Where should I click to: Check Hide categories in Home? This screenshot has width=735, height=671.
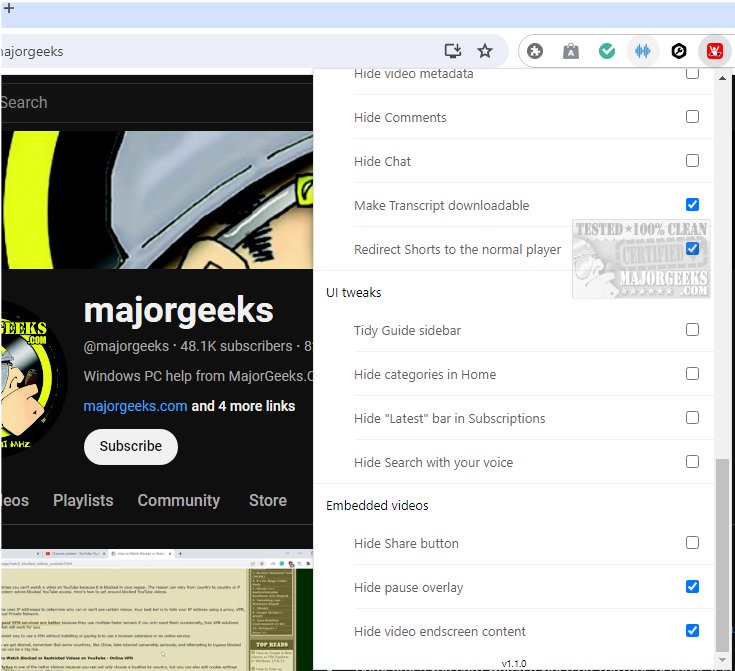pos(692,374)
